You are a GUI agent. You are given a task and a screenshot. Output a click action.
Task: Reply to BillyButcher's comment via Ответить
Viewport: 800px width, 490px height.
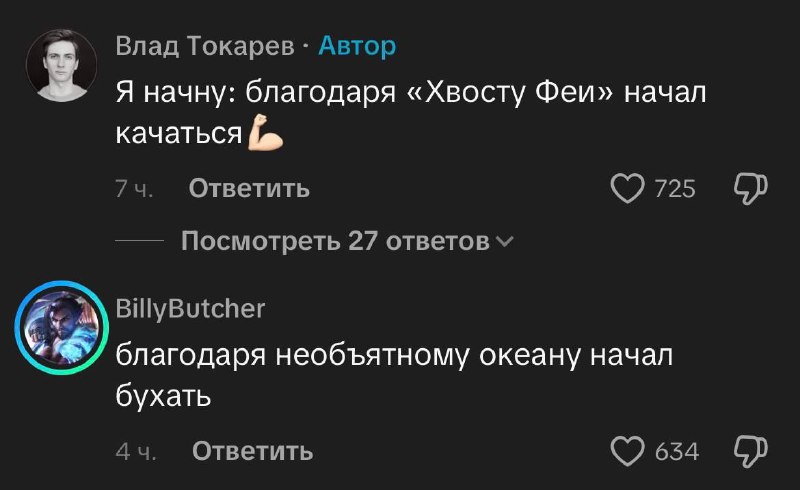[252, 452]
